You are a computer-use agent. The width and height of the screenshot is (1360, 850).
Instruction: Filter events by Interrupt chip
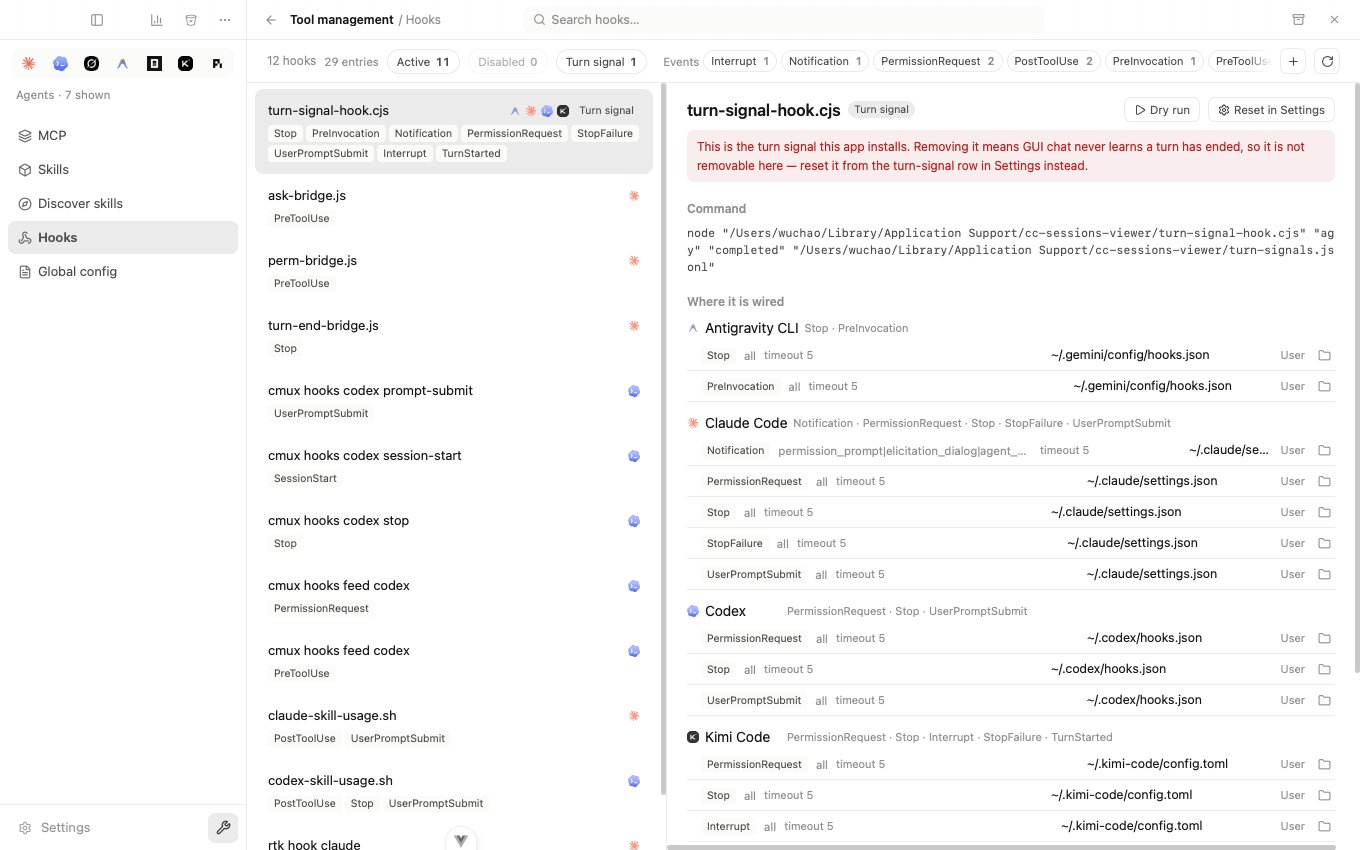click(740, 61)
